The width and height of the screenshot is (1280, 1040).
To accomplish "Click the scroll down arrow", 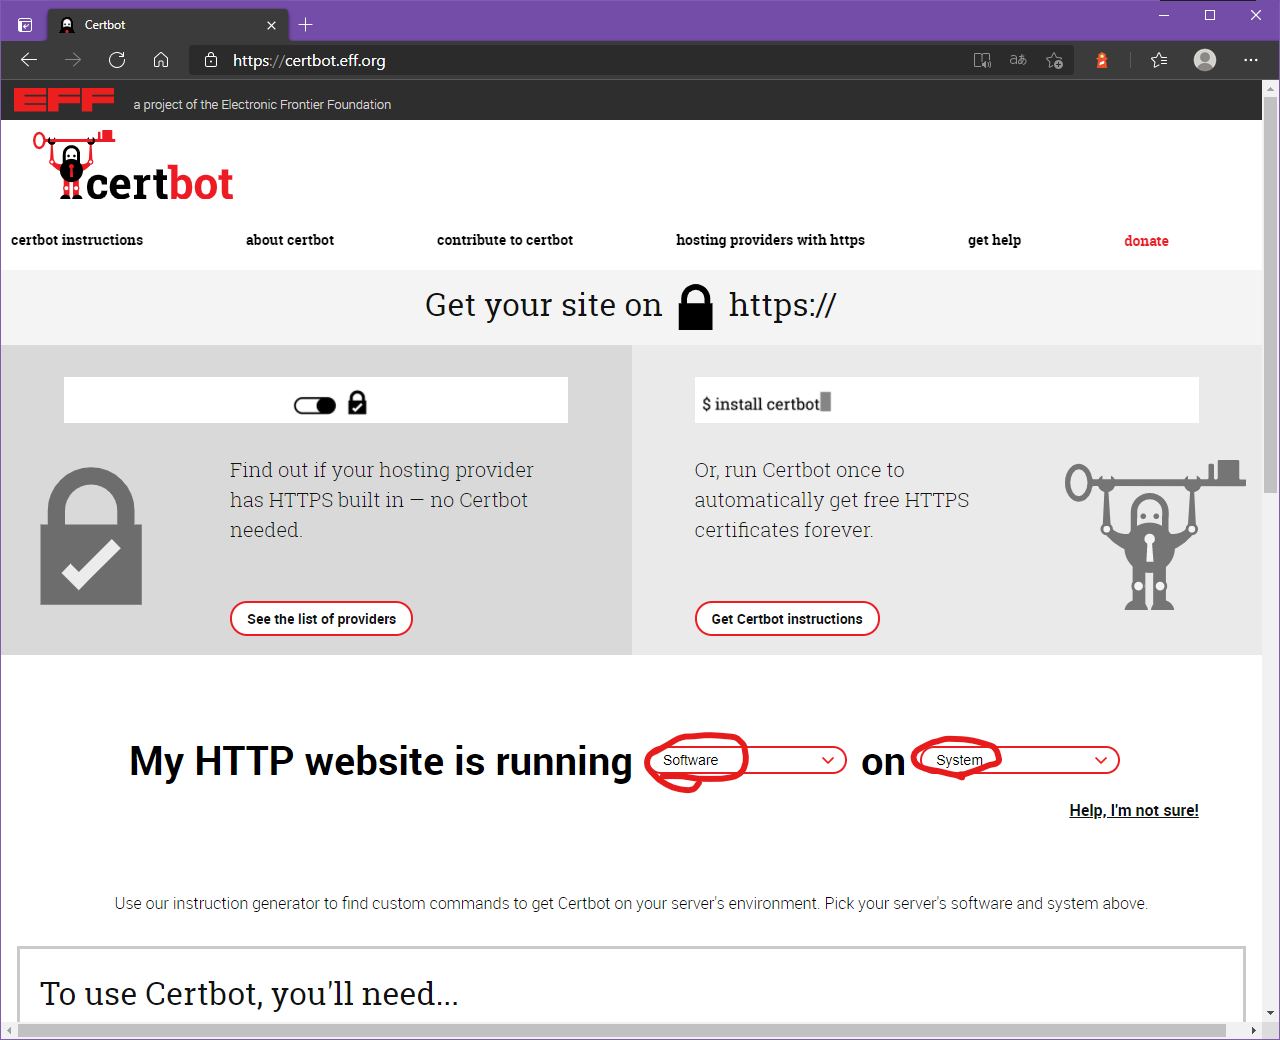I will (1270, 1012).
